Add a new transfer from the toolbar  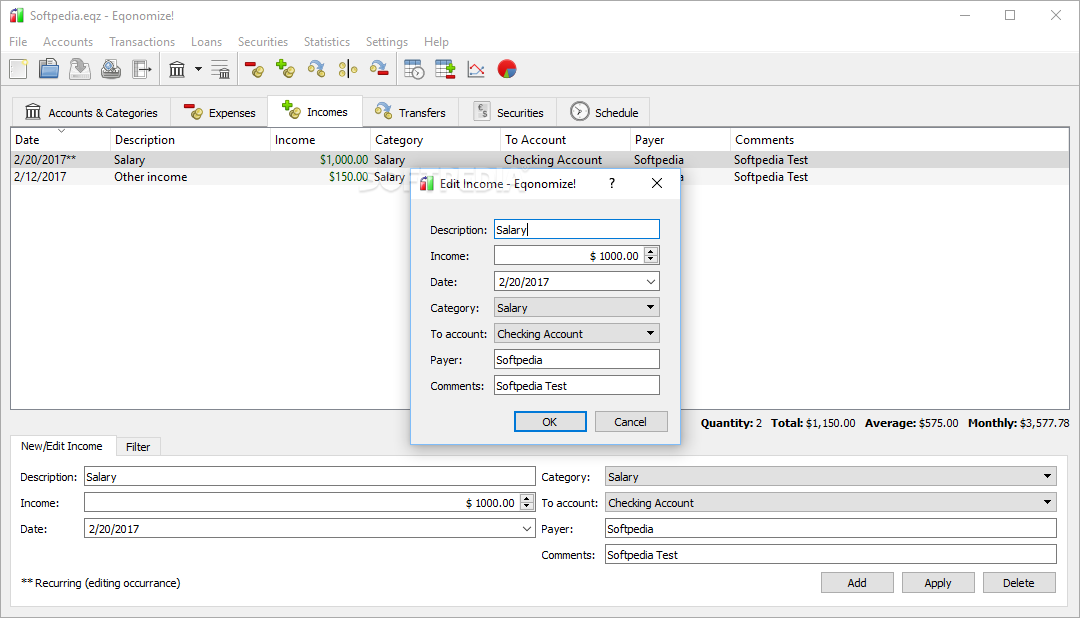point(316,69)
